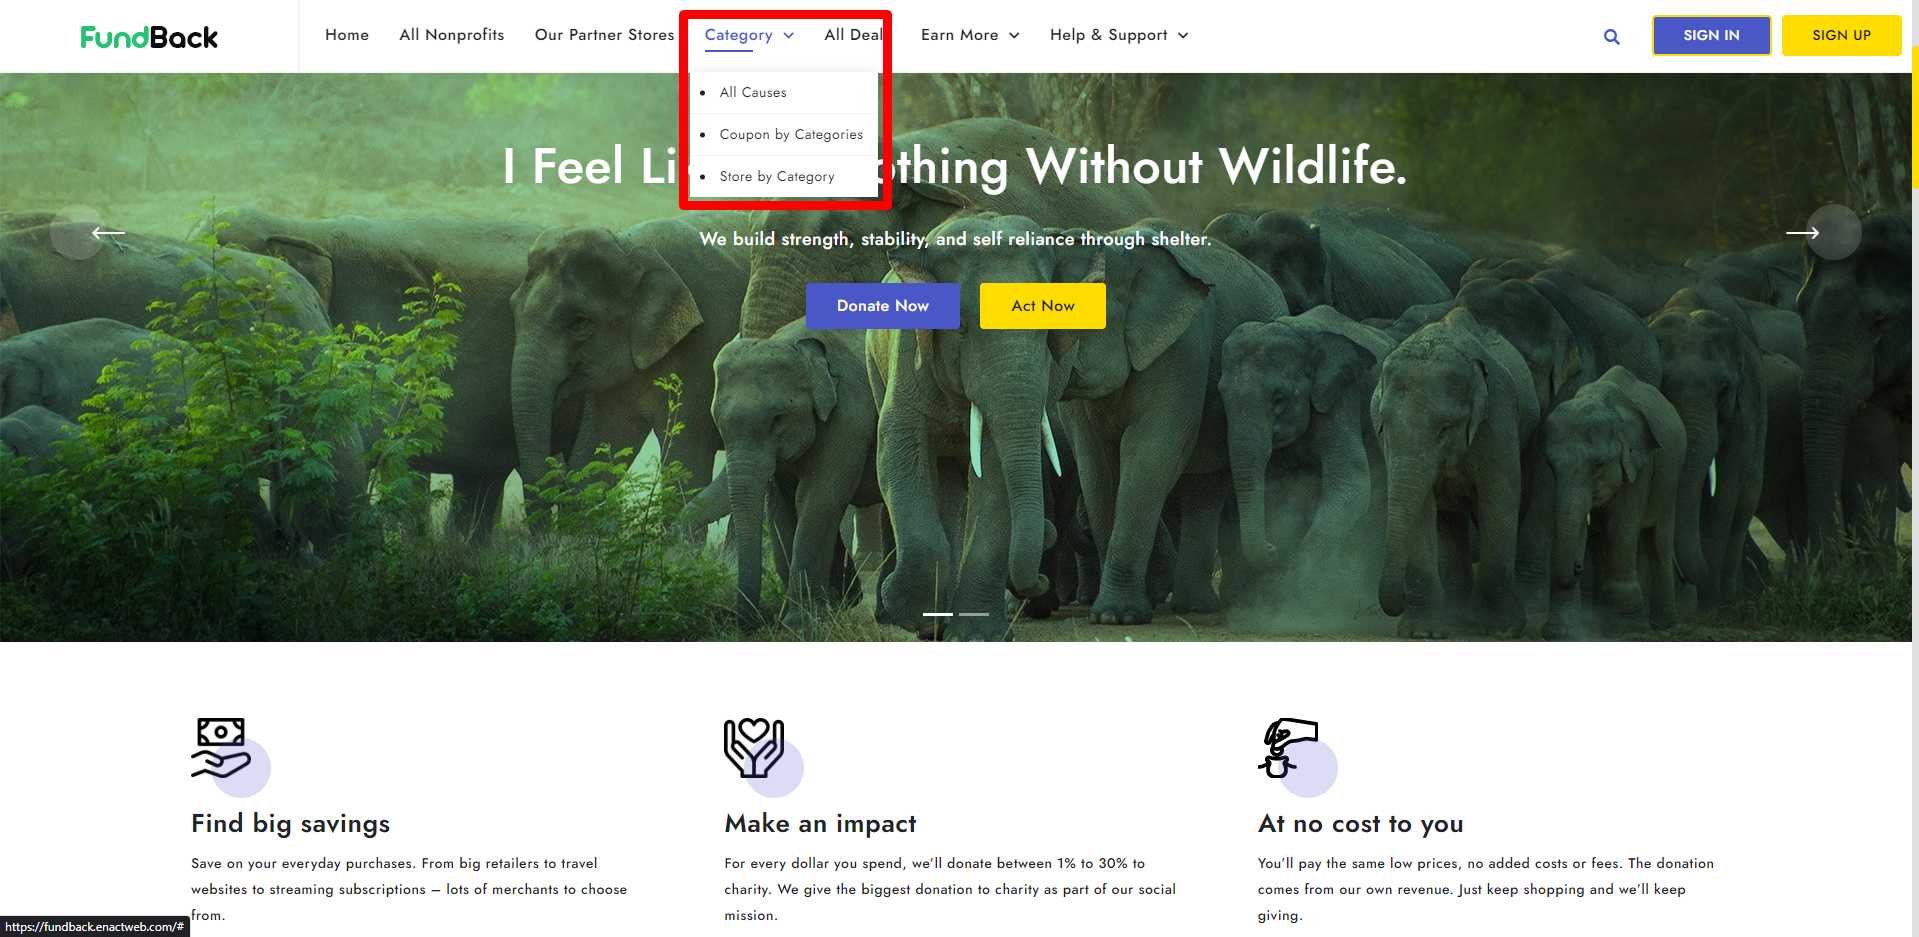Click the FundBack logo

(149, 37)
